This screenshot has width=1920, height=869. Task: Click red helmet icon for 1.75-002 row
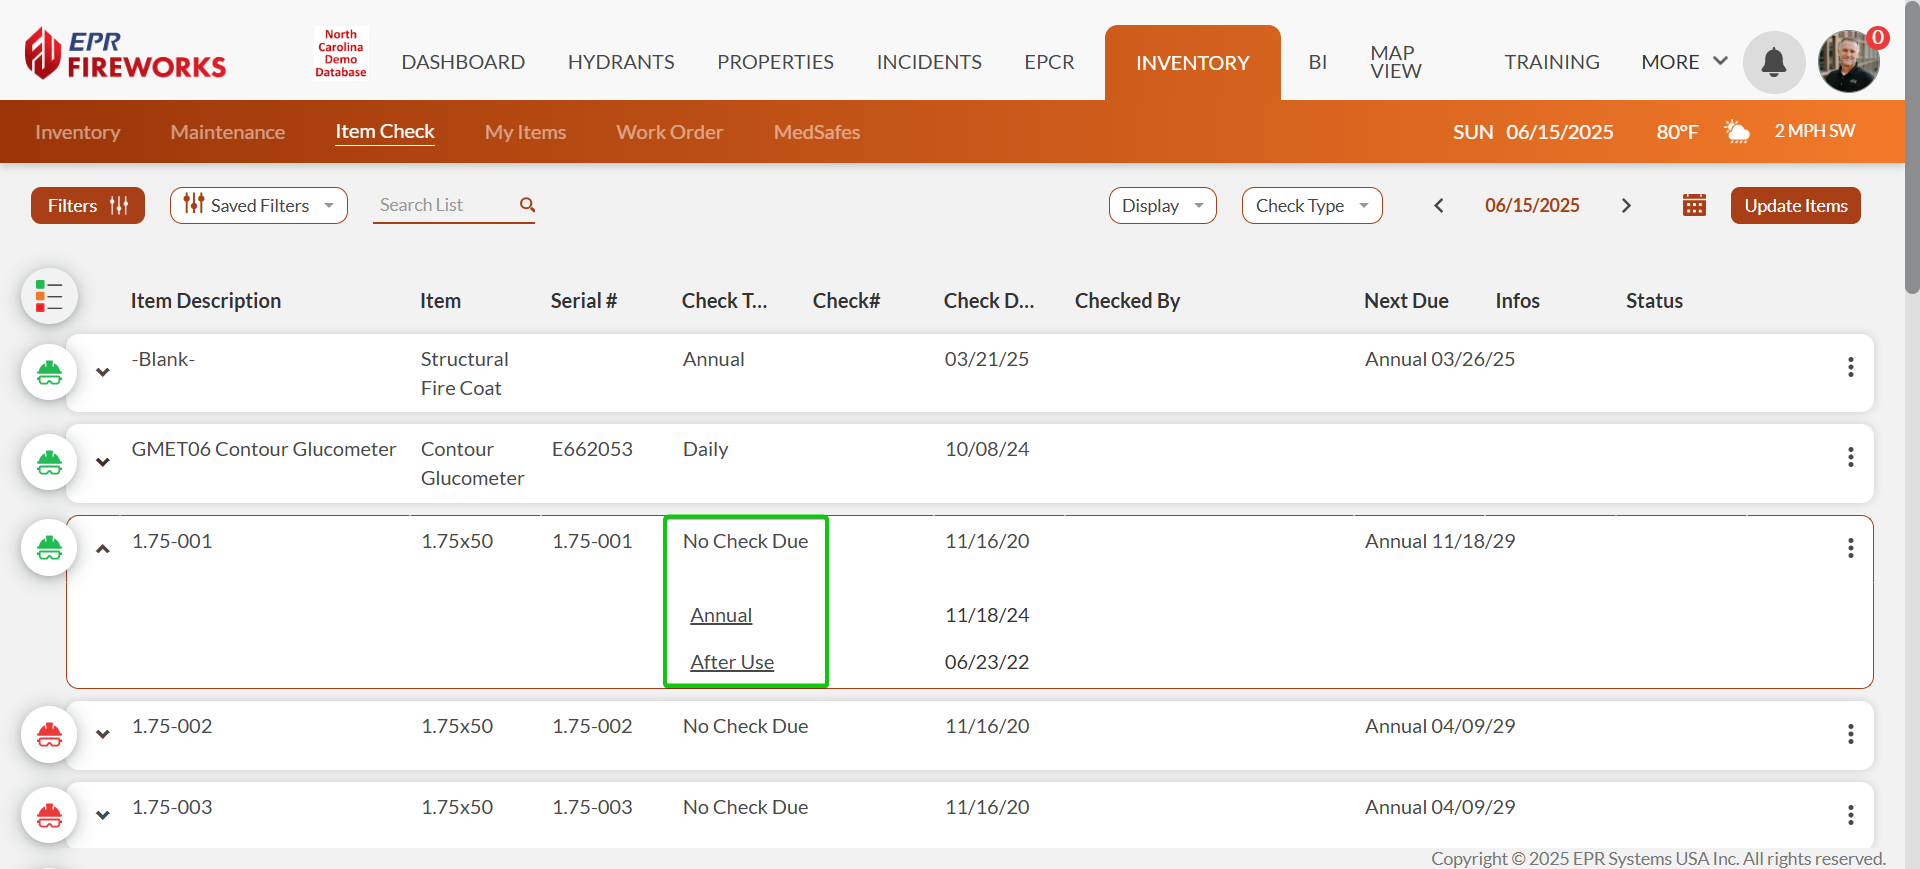point(49,735)
